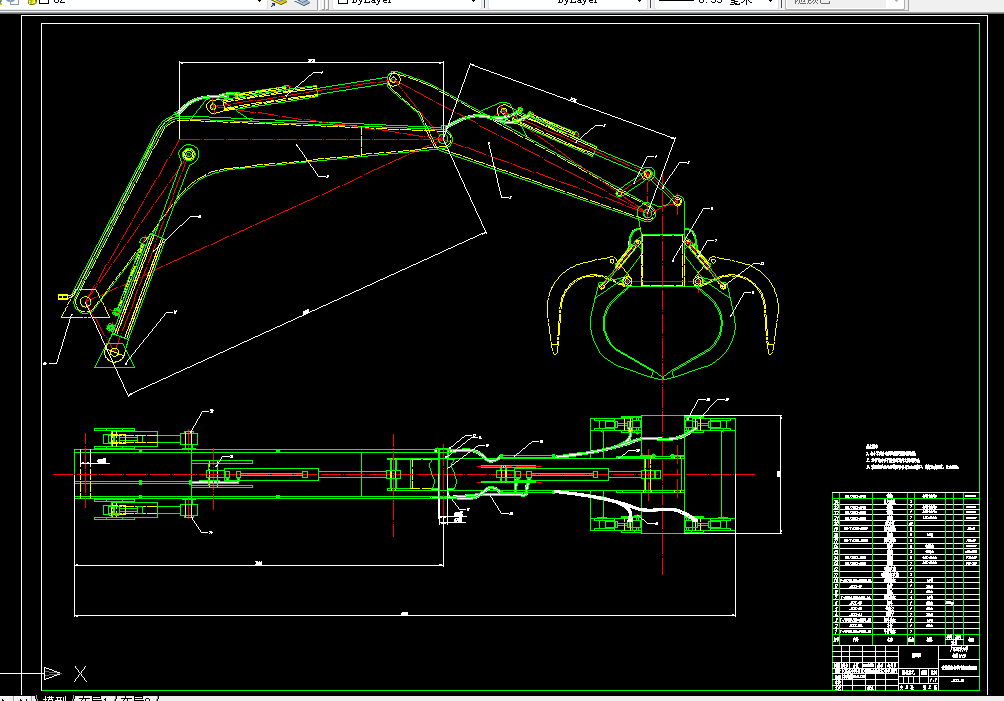The width and height of the screenshot is (1004, 701).
Task: Select the UCS X-axis arrow icon
Action: pyautogui.click(x=52, y=673)
